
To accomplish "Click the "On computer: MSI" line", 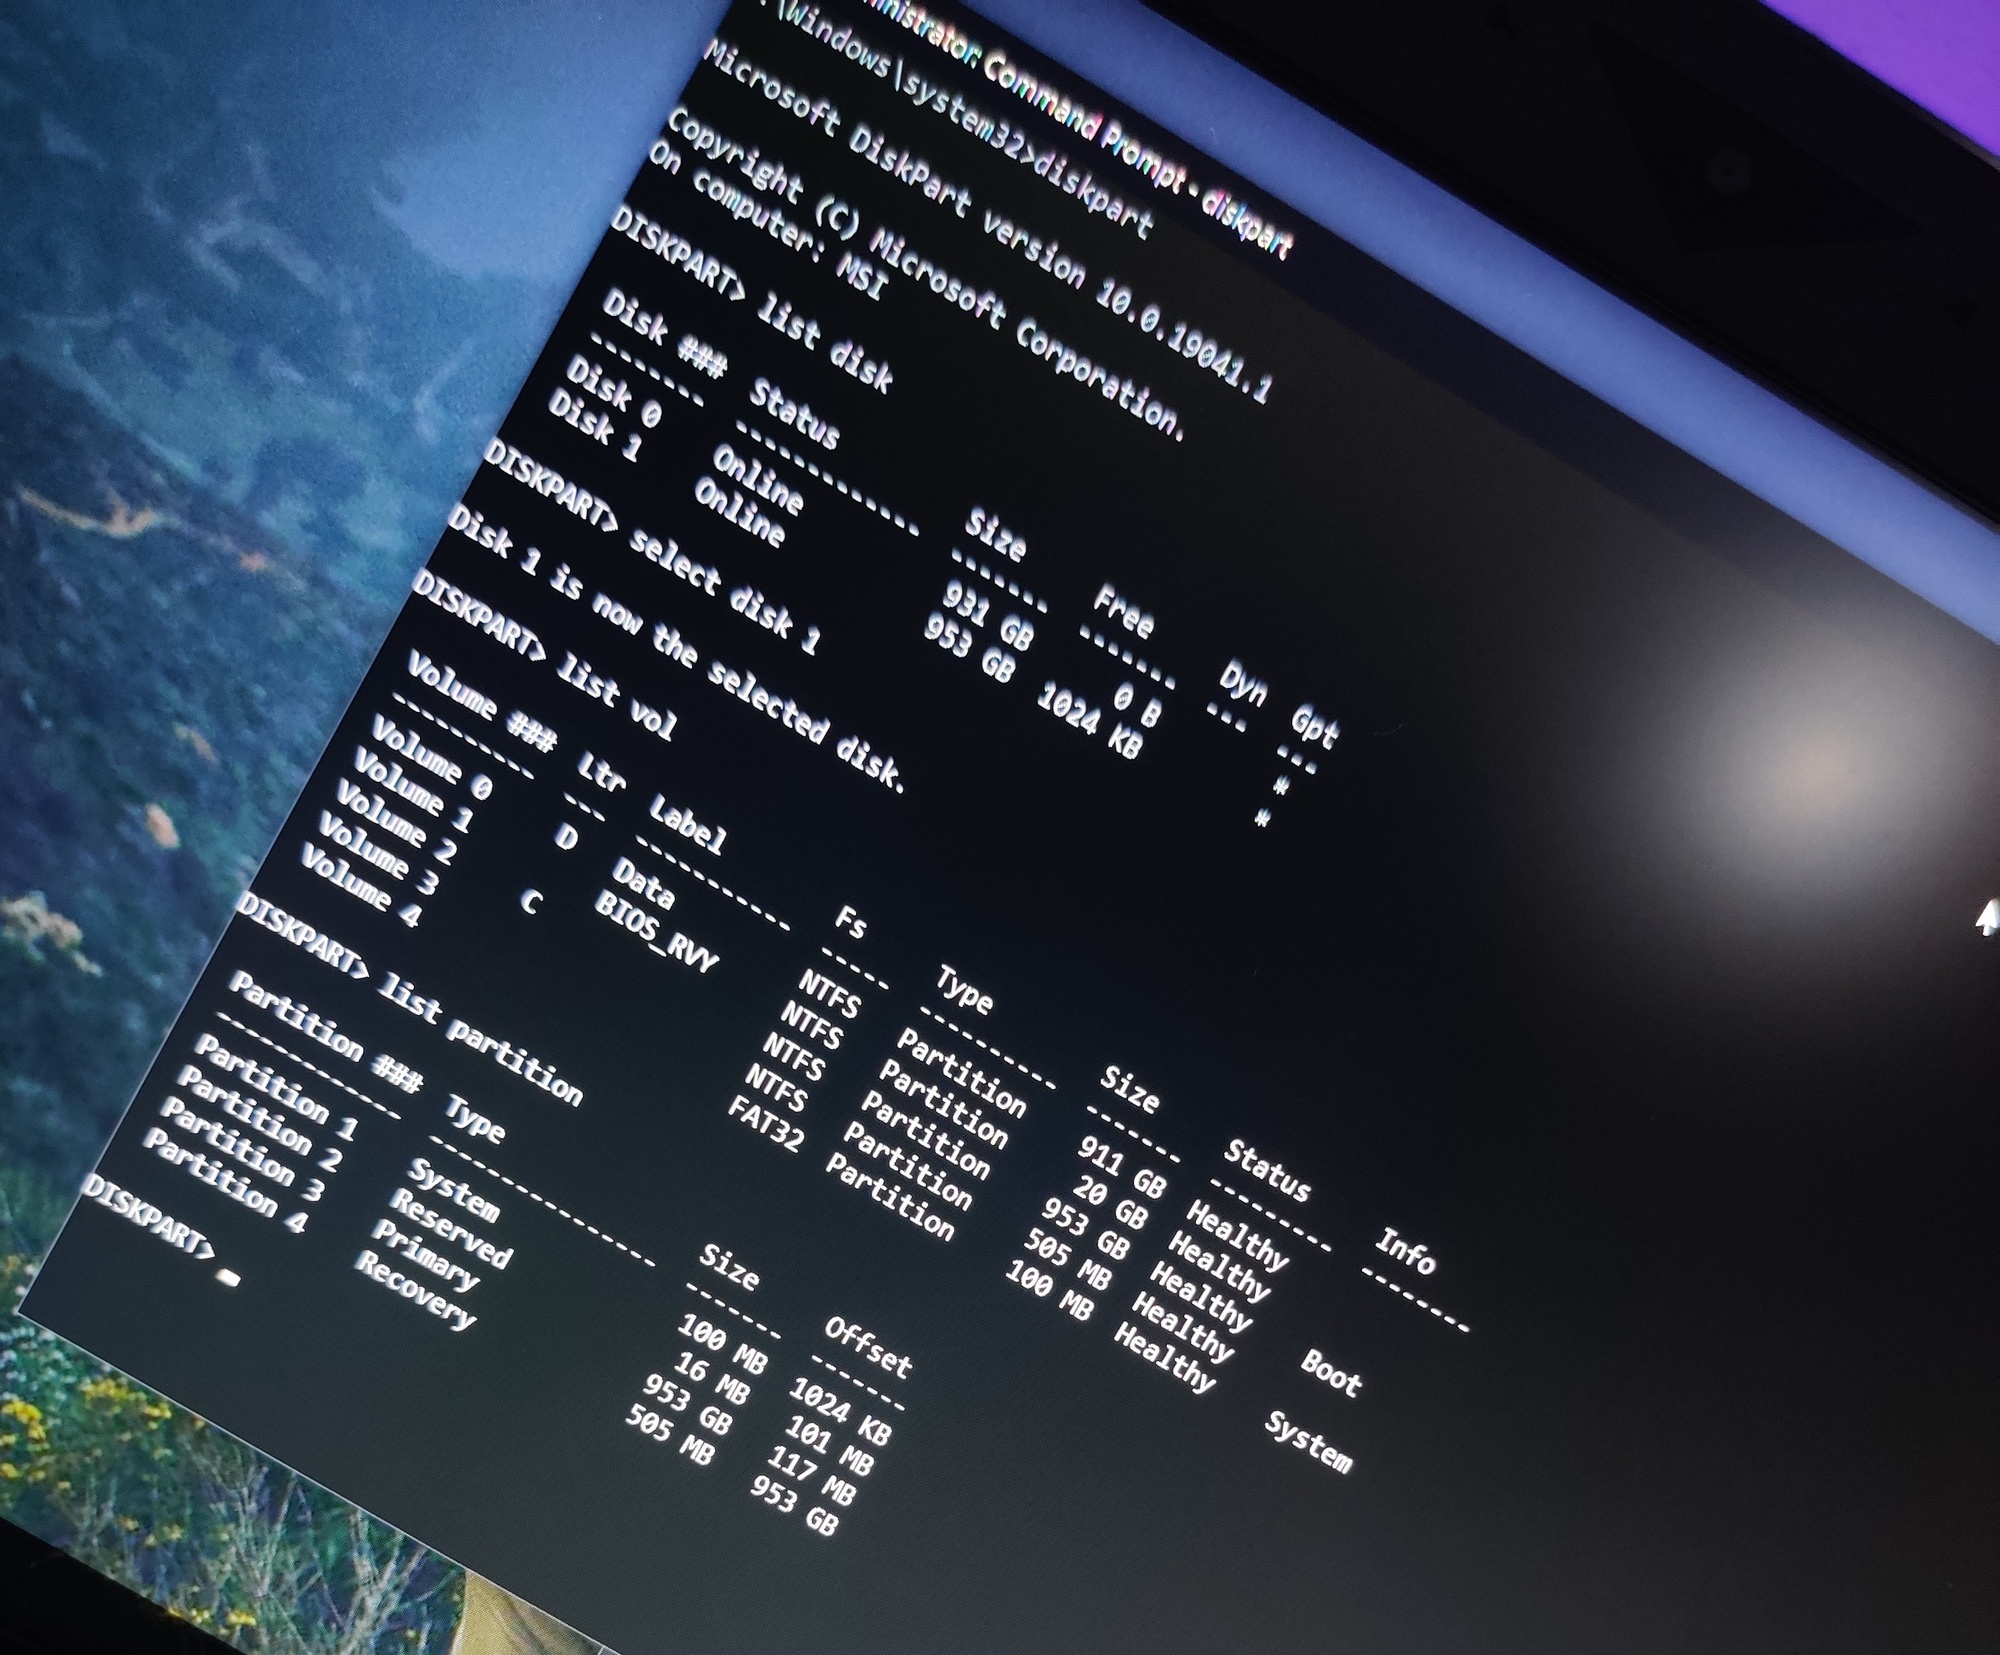I will (767, 221).
